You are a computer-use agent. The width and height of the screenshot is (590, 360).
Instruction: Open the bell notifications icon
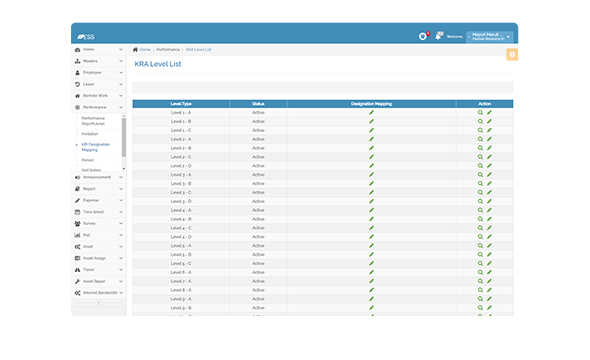[x=438, y=36]
